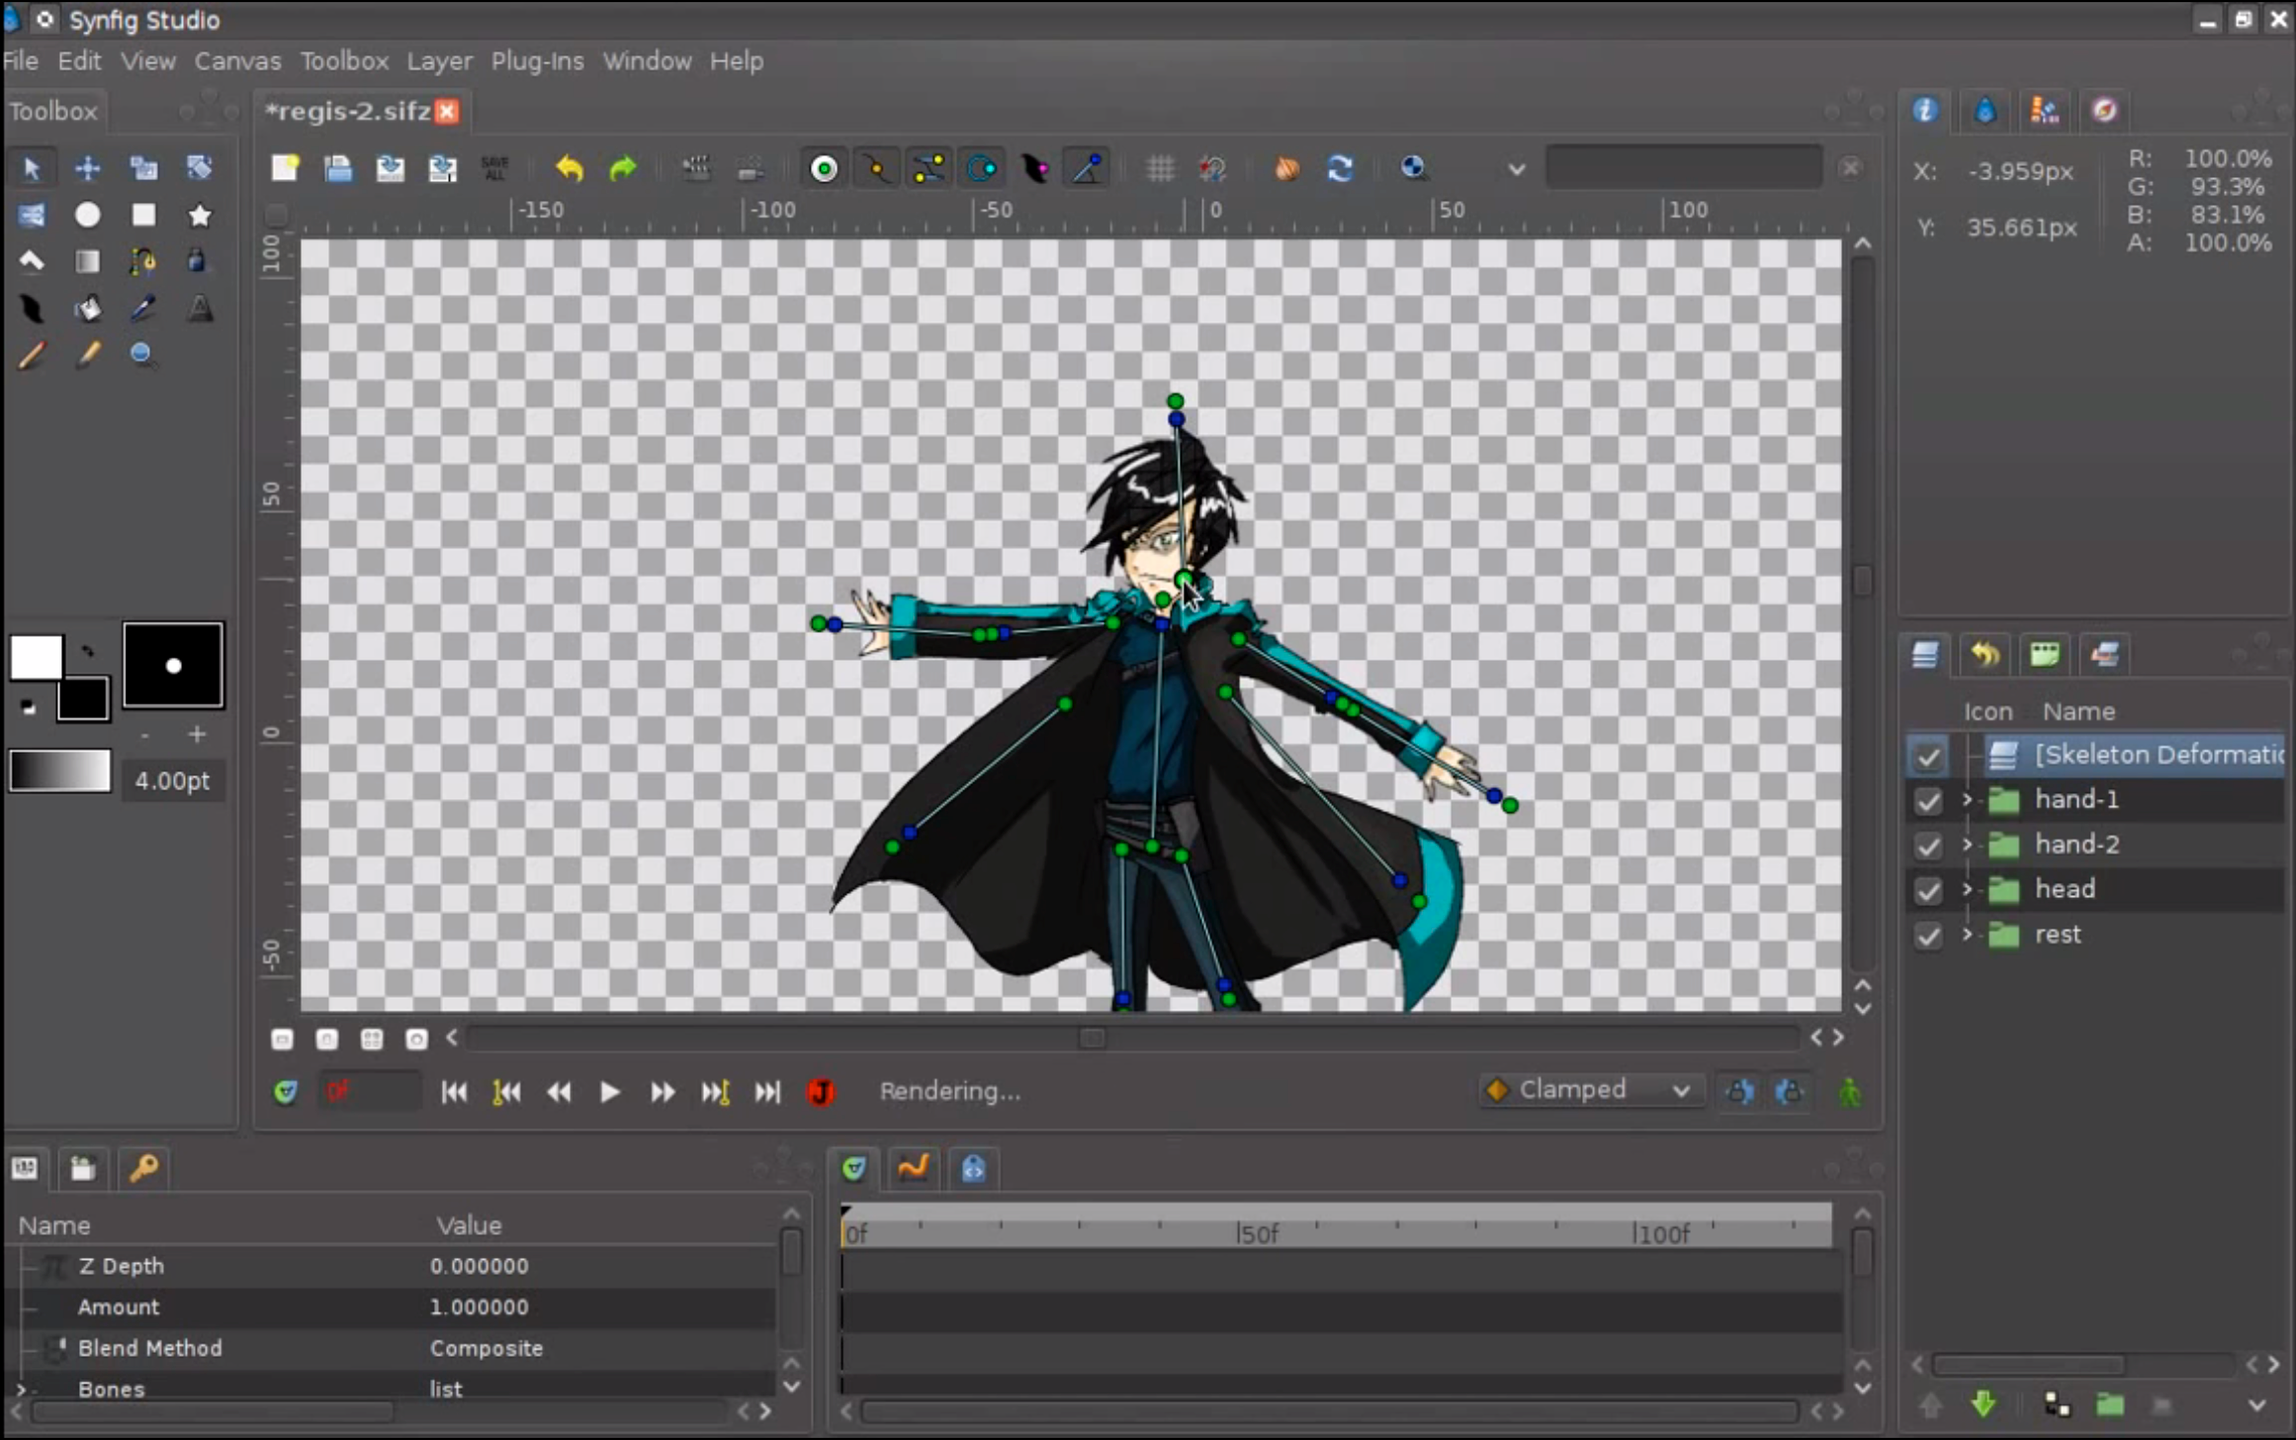
Task: Create a new document from toolbar
Action: 286,168
